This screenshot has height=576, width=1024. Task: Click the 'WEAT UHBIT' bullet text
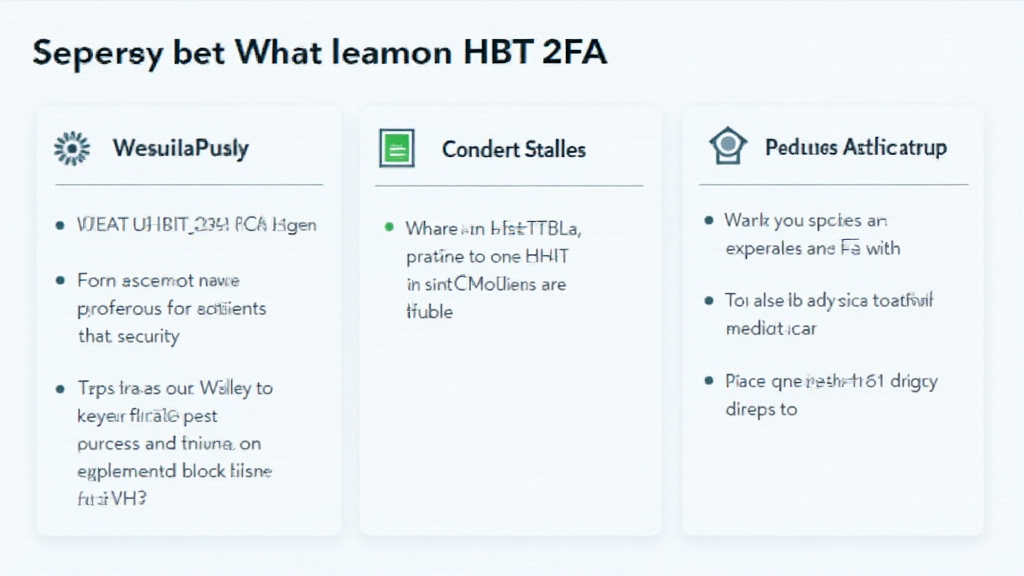(197, 225)
